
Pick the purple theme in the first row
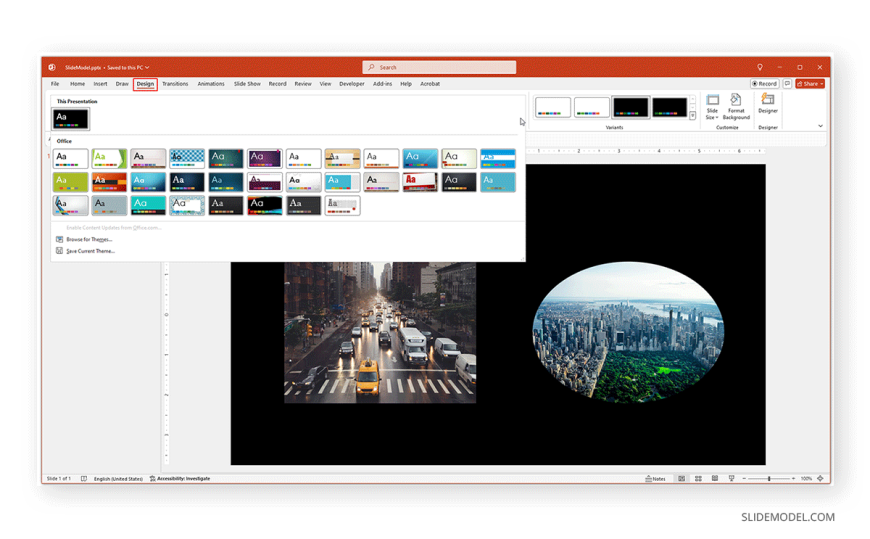click(x=265, y=158)
